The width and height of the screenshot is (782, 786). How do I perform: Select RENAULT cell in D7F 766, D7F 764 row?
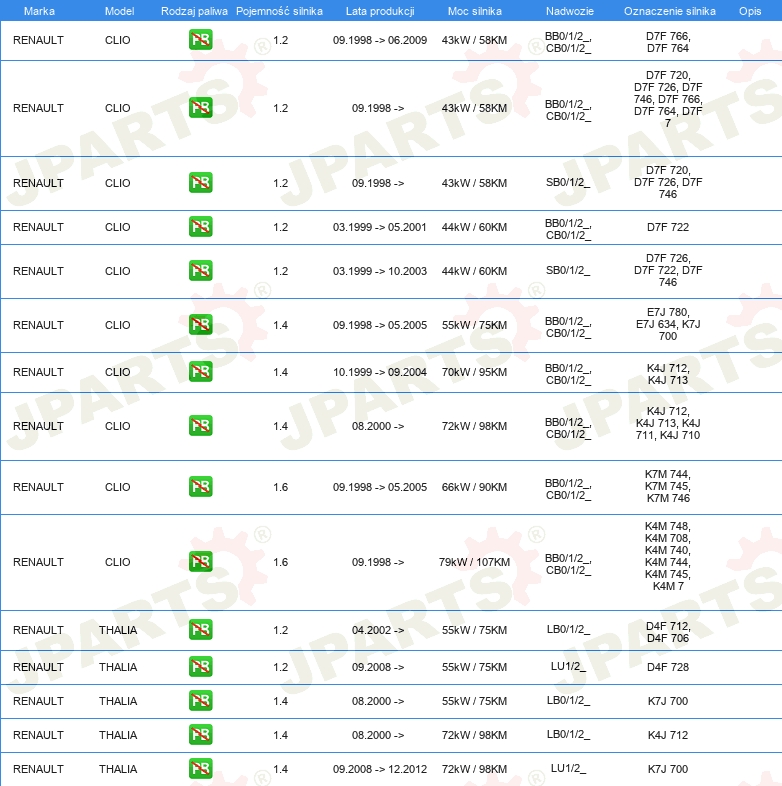[x=38, y=40]
